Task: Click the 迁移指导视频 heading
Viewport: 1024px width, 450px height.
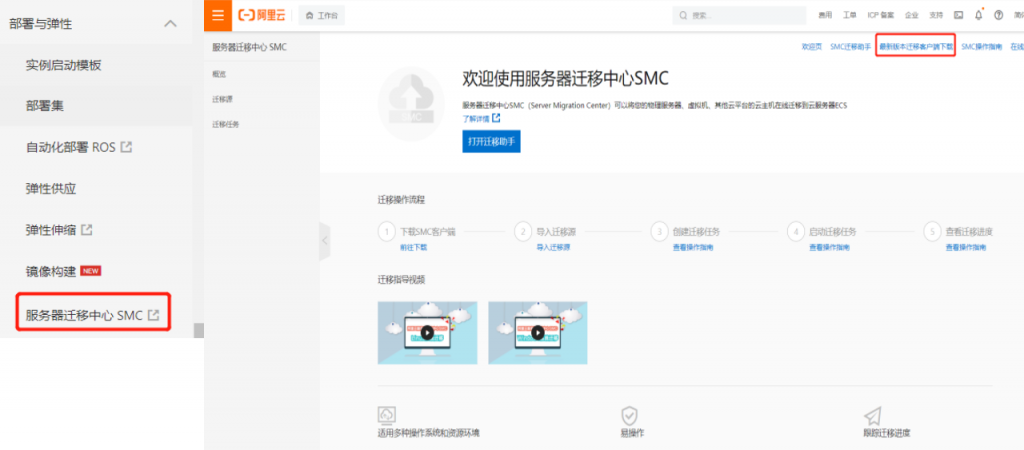Action: point(401,280)
